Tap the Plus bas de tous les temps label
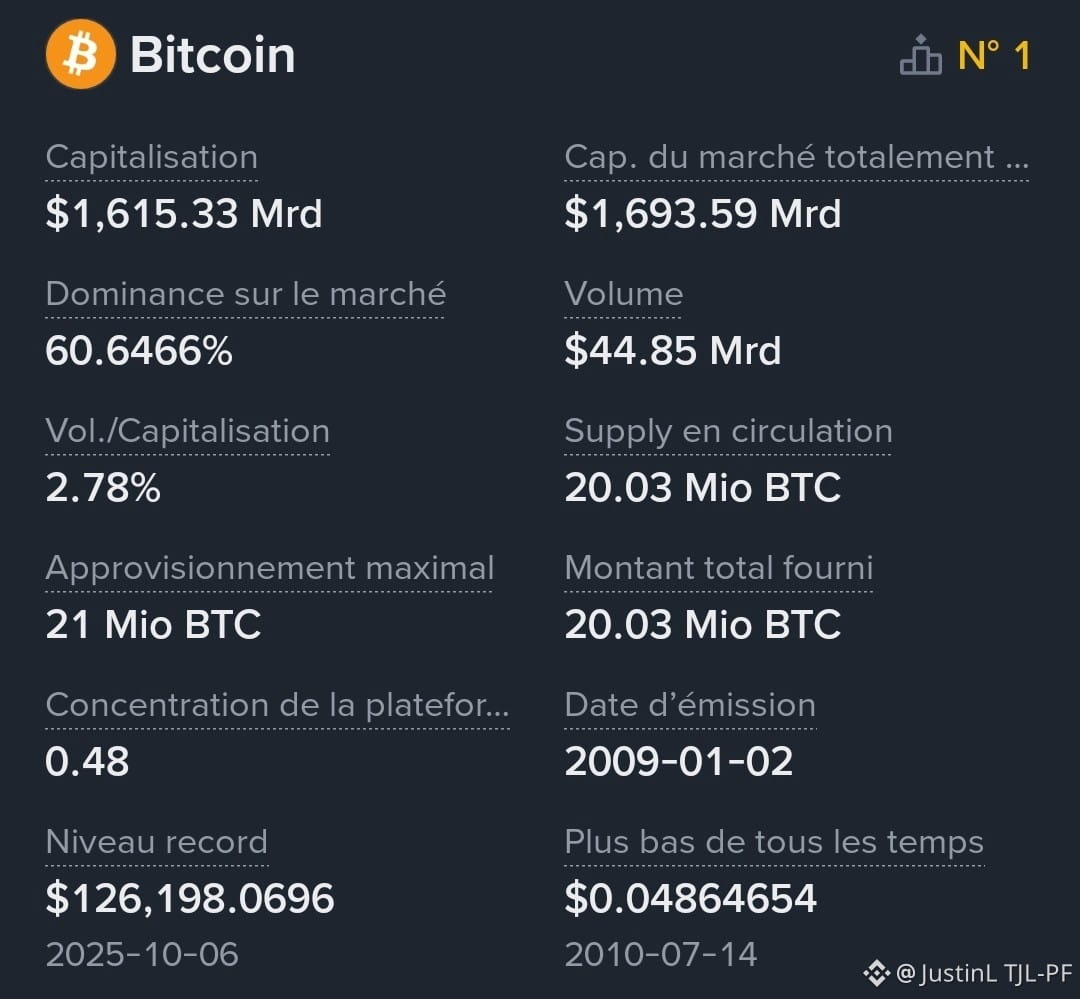The image size is (1080, 999). tap(773, 842)
